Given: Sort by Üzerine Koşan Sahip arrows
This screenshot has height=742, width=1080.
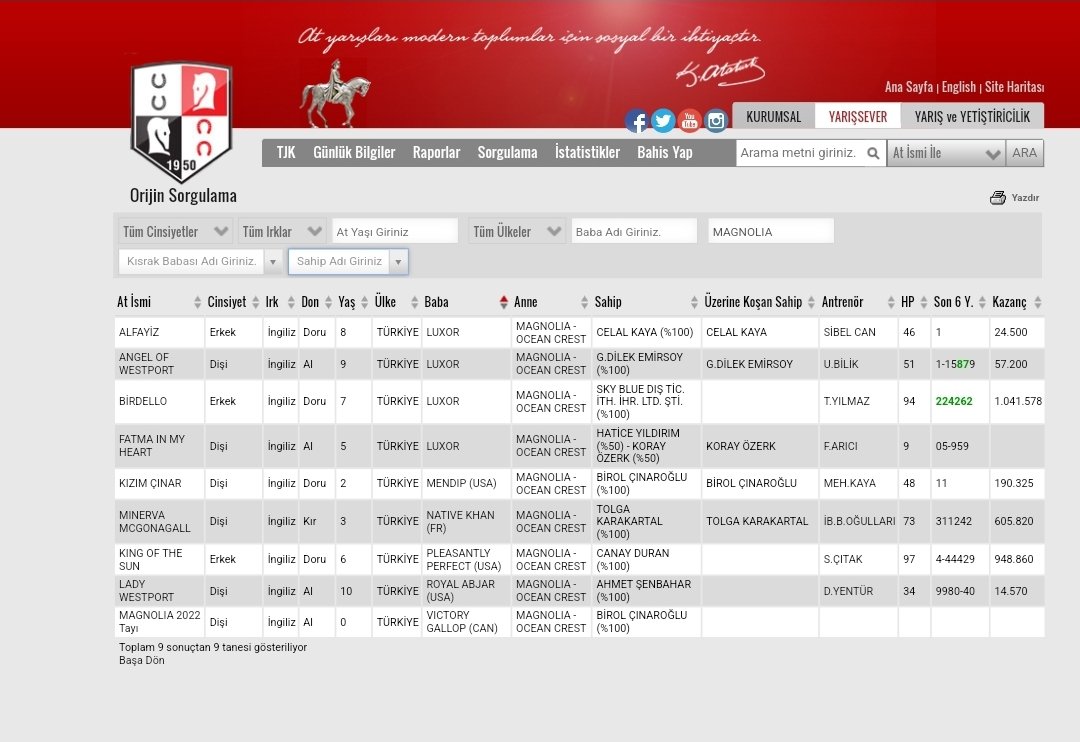Looking at the screenshot, I should tap(811, 302).
